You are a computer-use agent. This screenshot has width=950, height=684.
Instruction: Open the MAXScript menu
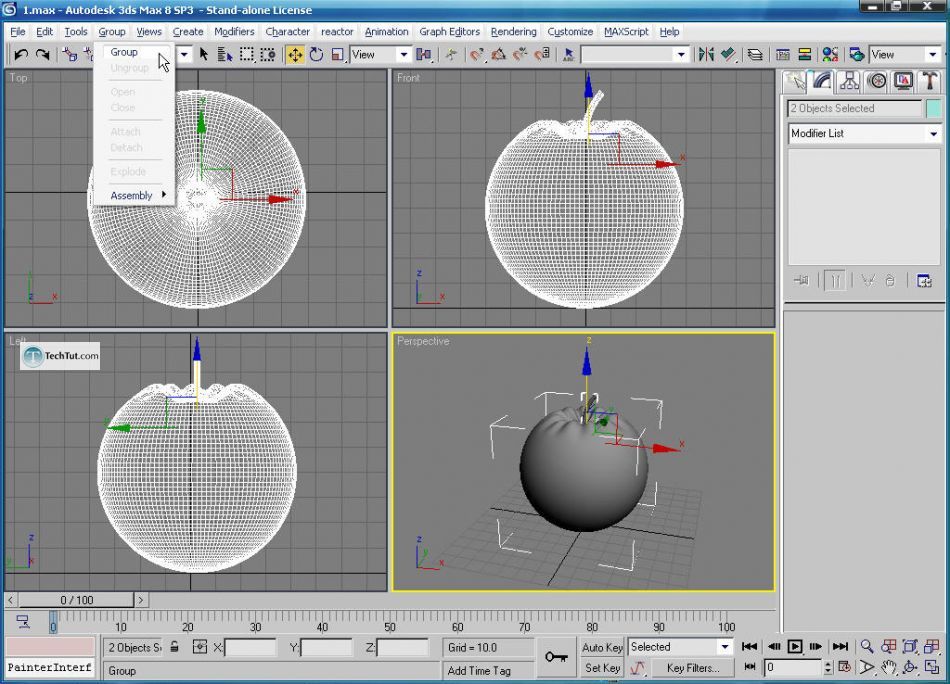(626, 32)
